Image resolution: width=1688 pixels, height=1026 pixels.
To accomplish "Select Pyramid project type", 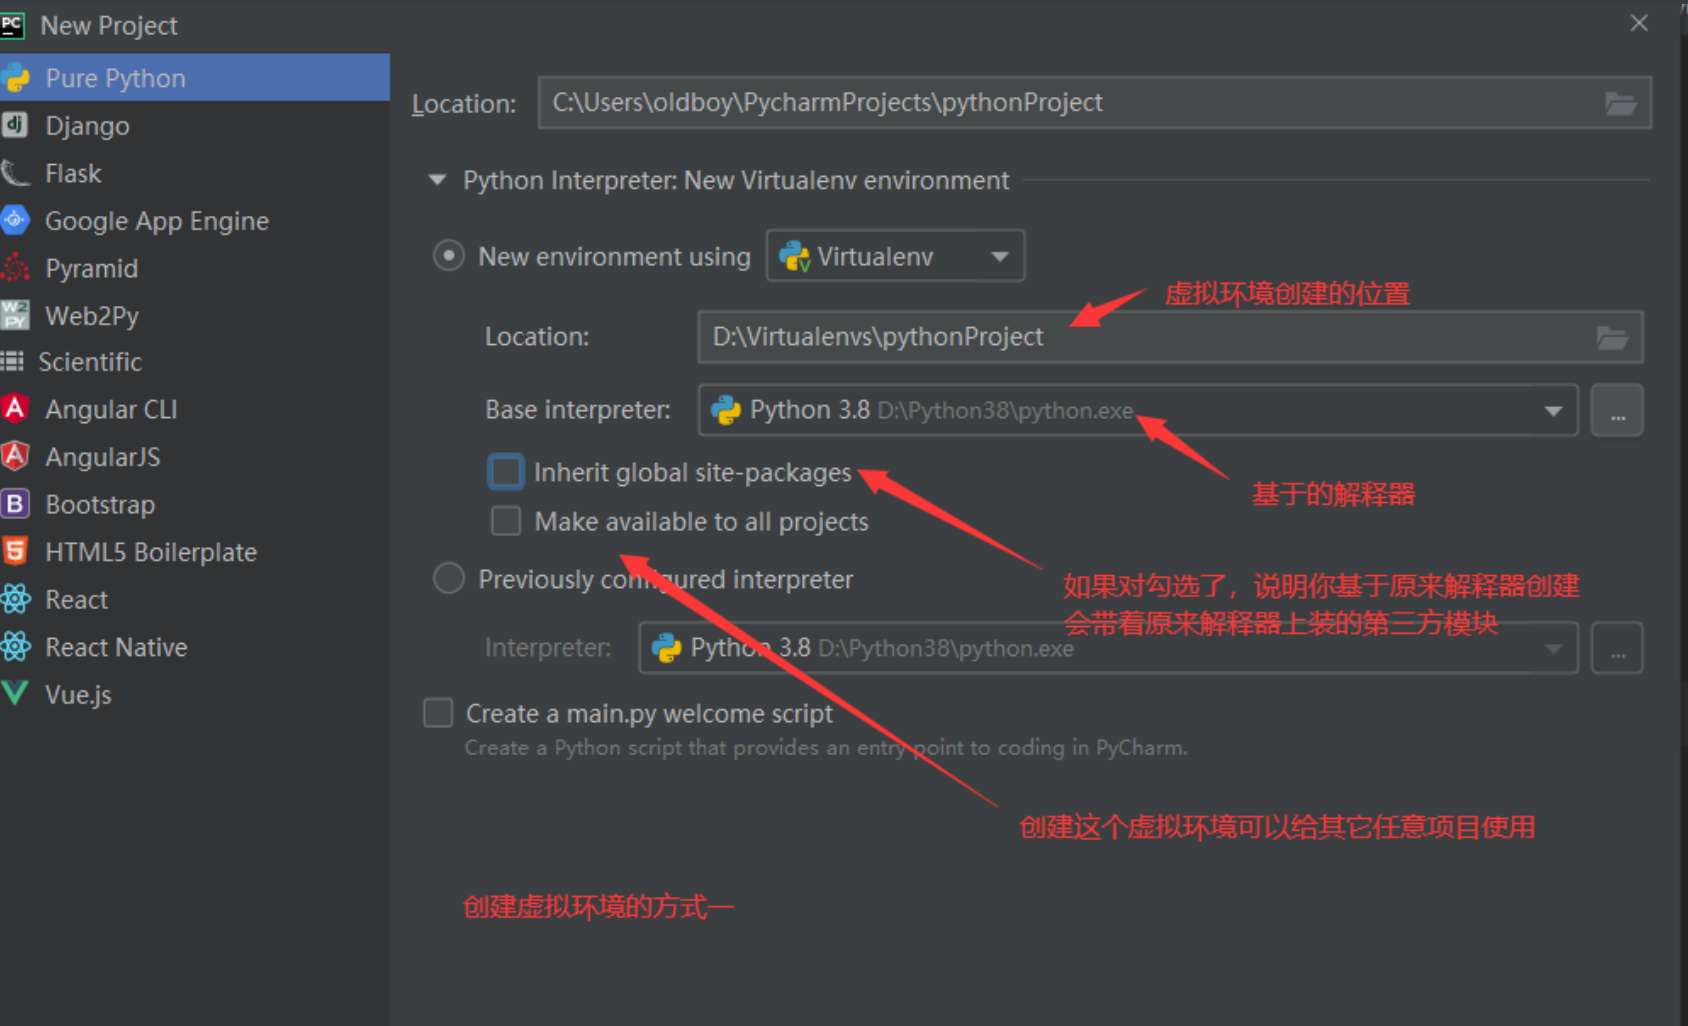I will tap(195, 268).
